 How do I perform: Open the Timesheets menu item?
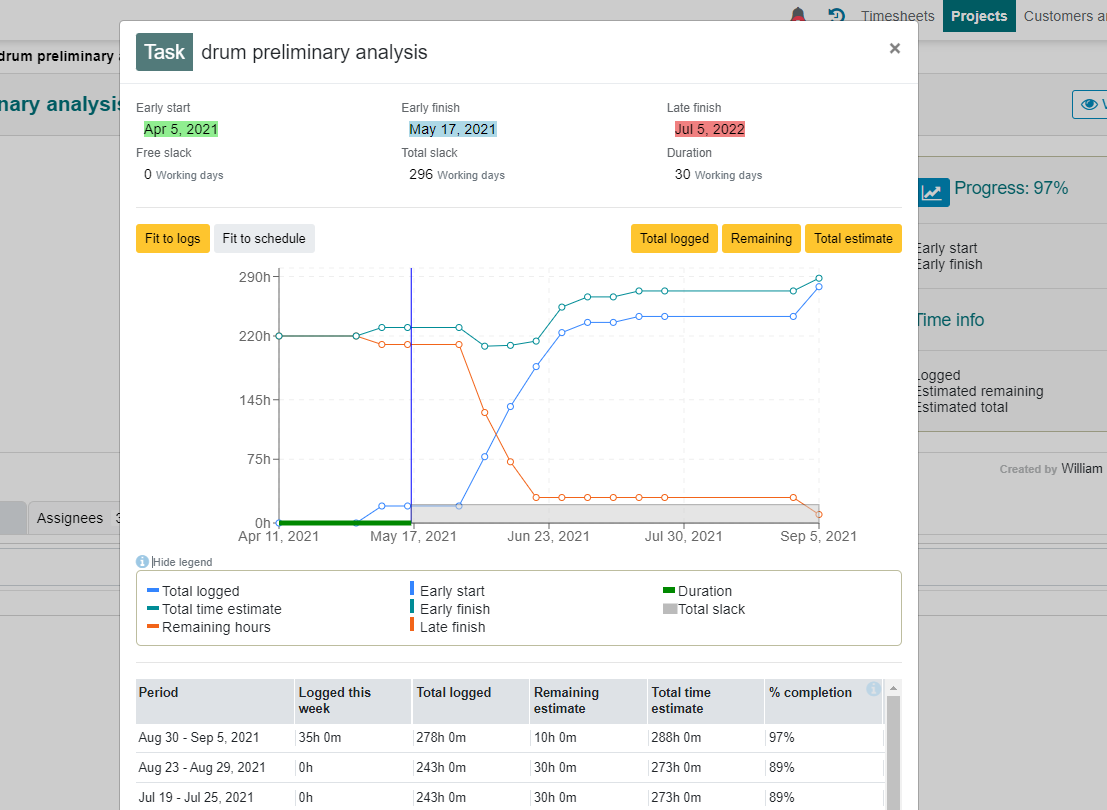pyautogui.click(x=897, y=16)
